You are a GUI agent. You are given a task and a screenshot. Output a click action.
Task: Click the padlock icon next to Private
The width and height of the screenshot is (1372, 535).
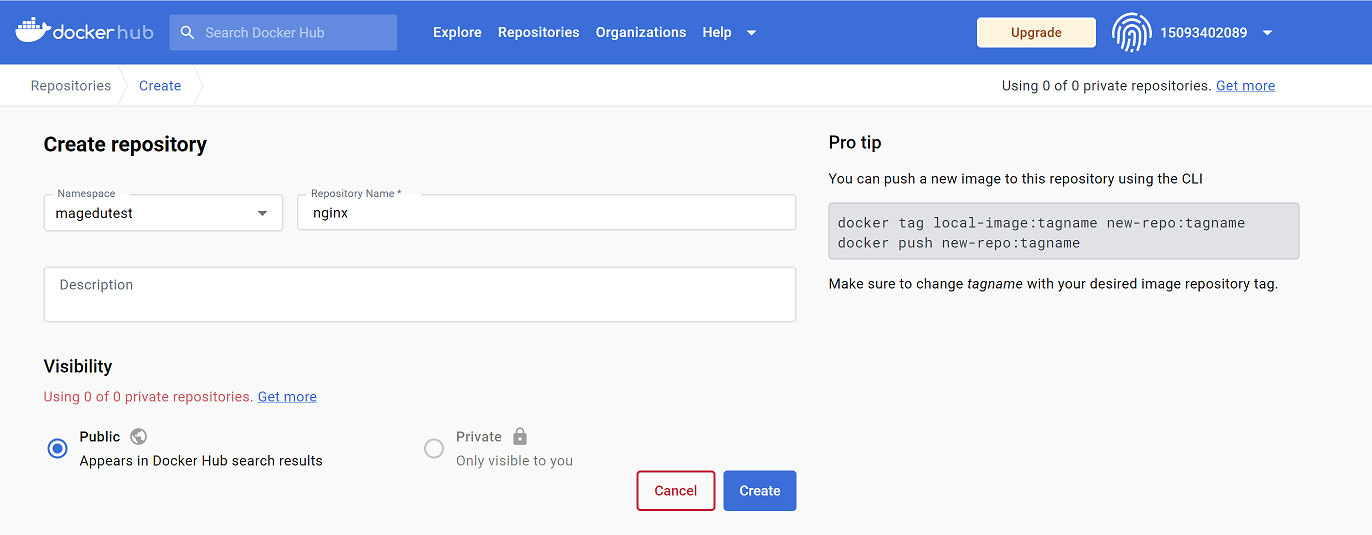(519, 436)
